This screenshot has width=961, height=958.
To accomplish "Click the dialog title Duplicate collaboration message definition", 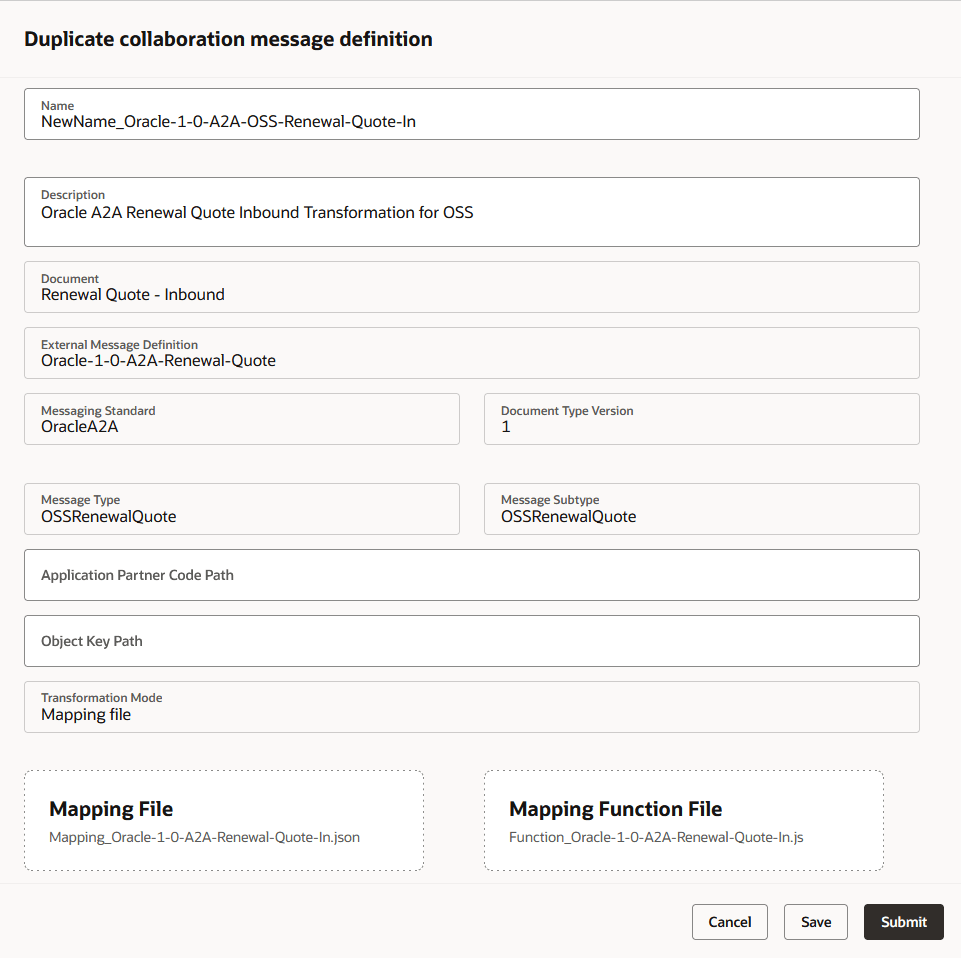I will tap(228, 39).
